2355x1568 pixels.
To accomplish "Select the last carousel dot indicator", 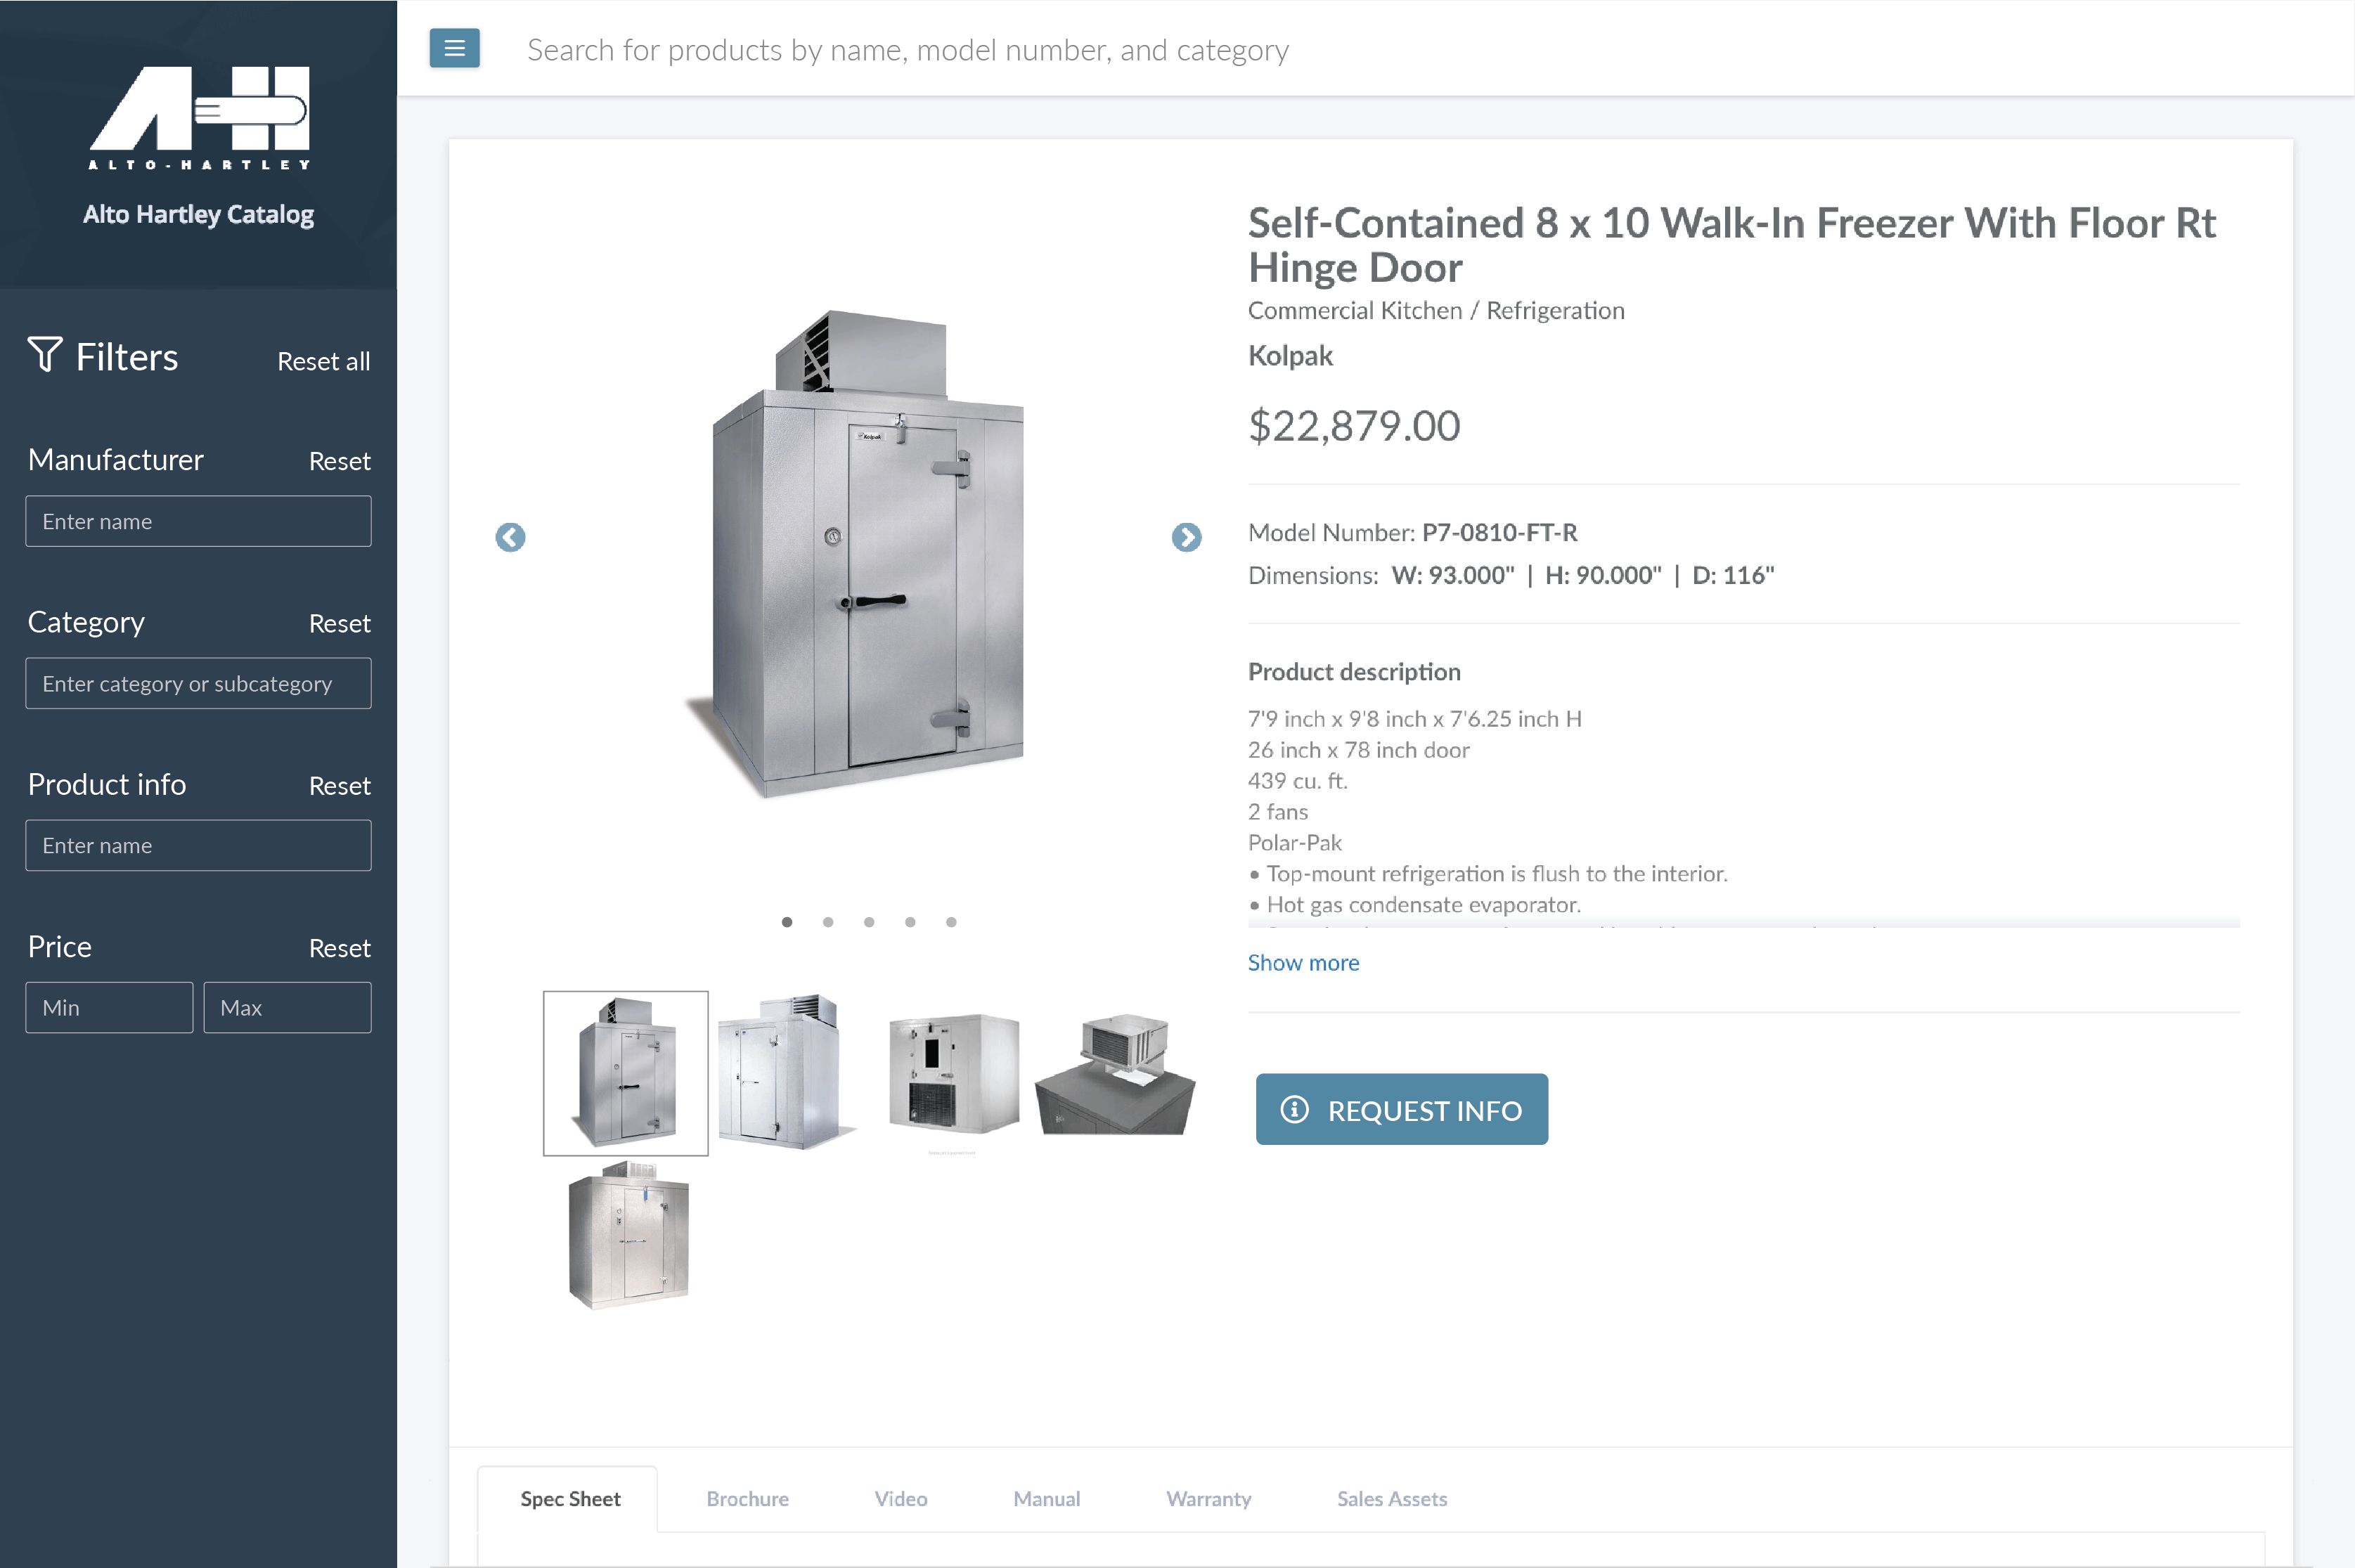I will pos(951,922).
